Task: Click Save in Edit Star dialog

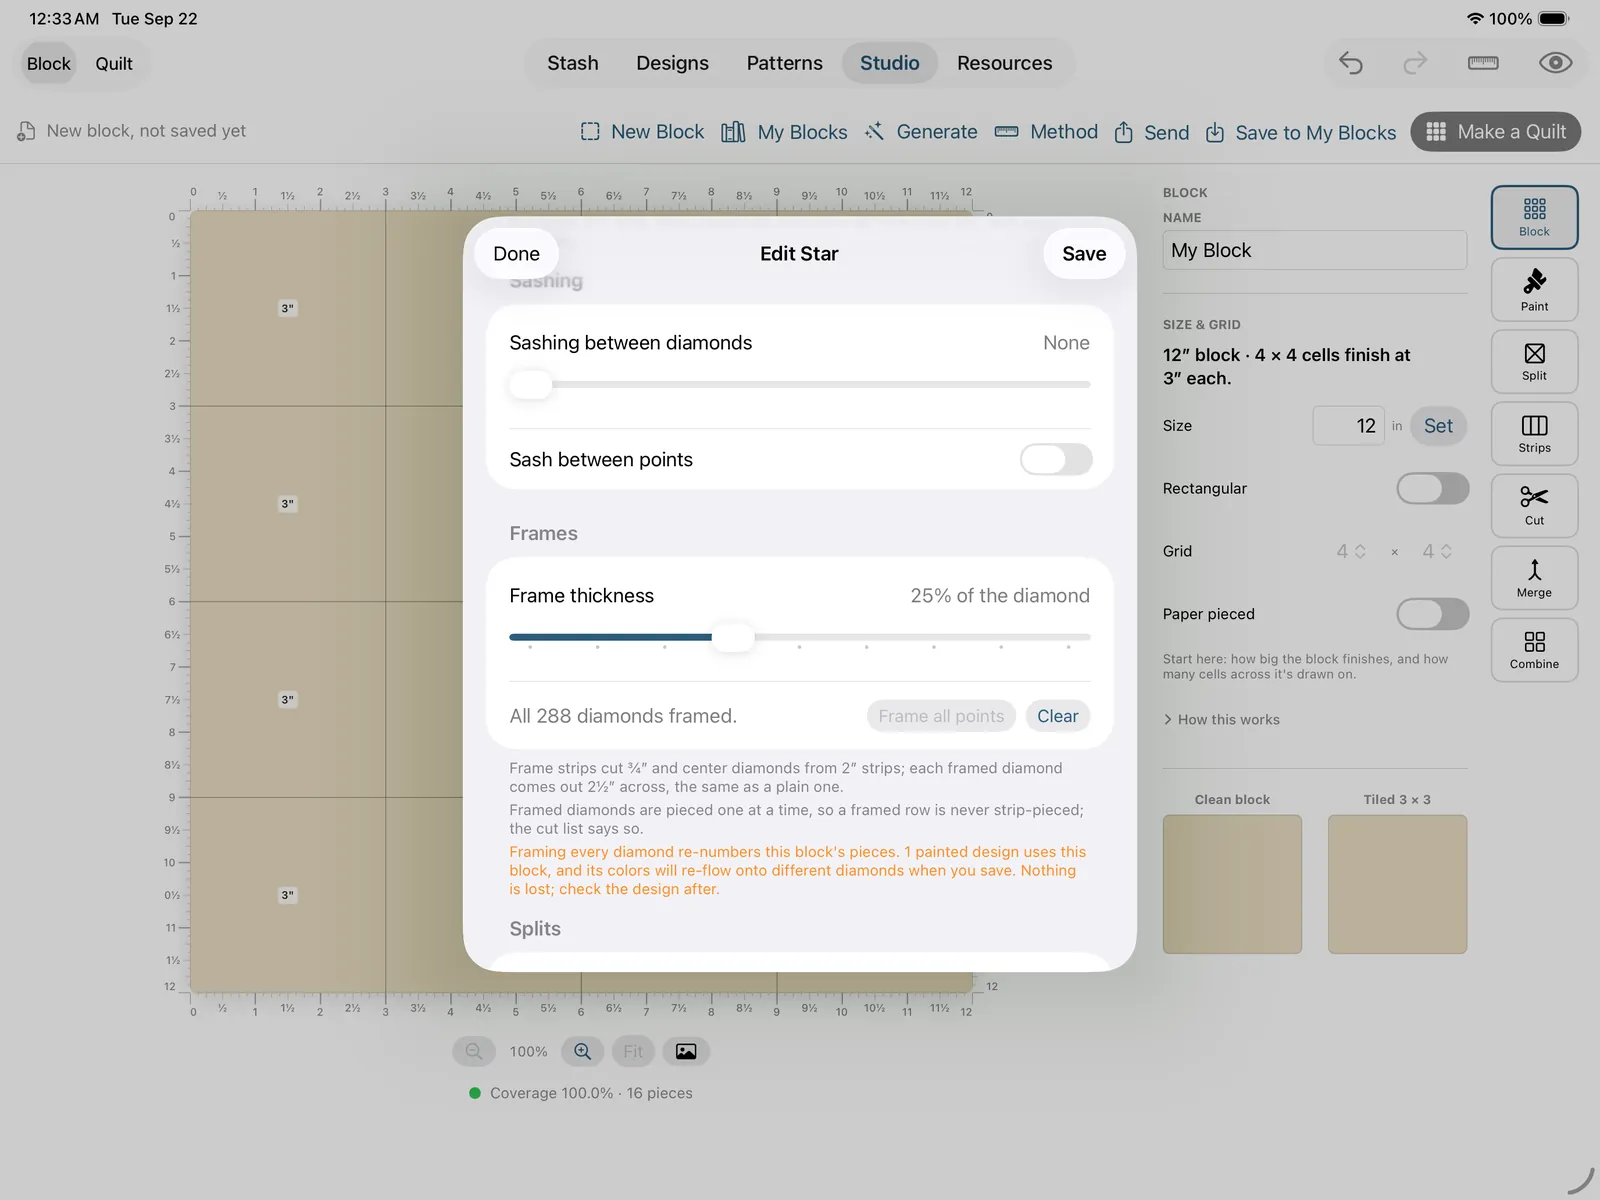Action: pos(1084,254)
